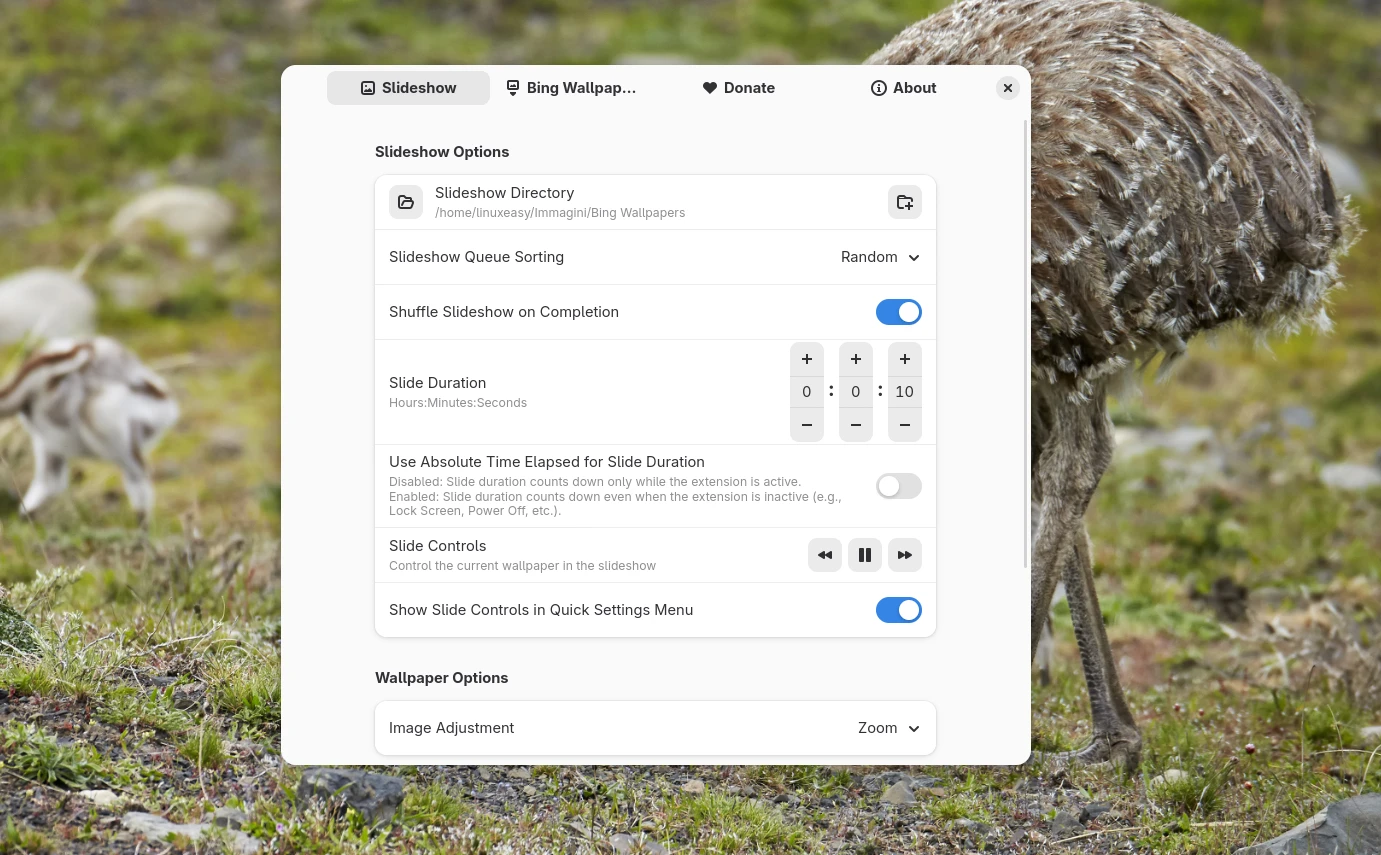Enable Use Absolute Time Elapsed toggle

898,486
